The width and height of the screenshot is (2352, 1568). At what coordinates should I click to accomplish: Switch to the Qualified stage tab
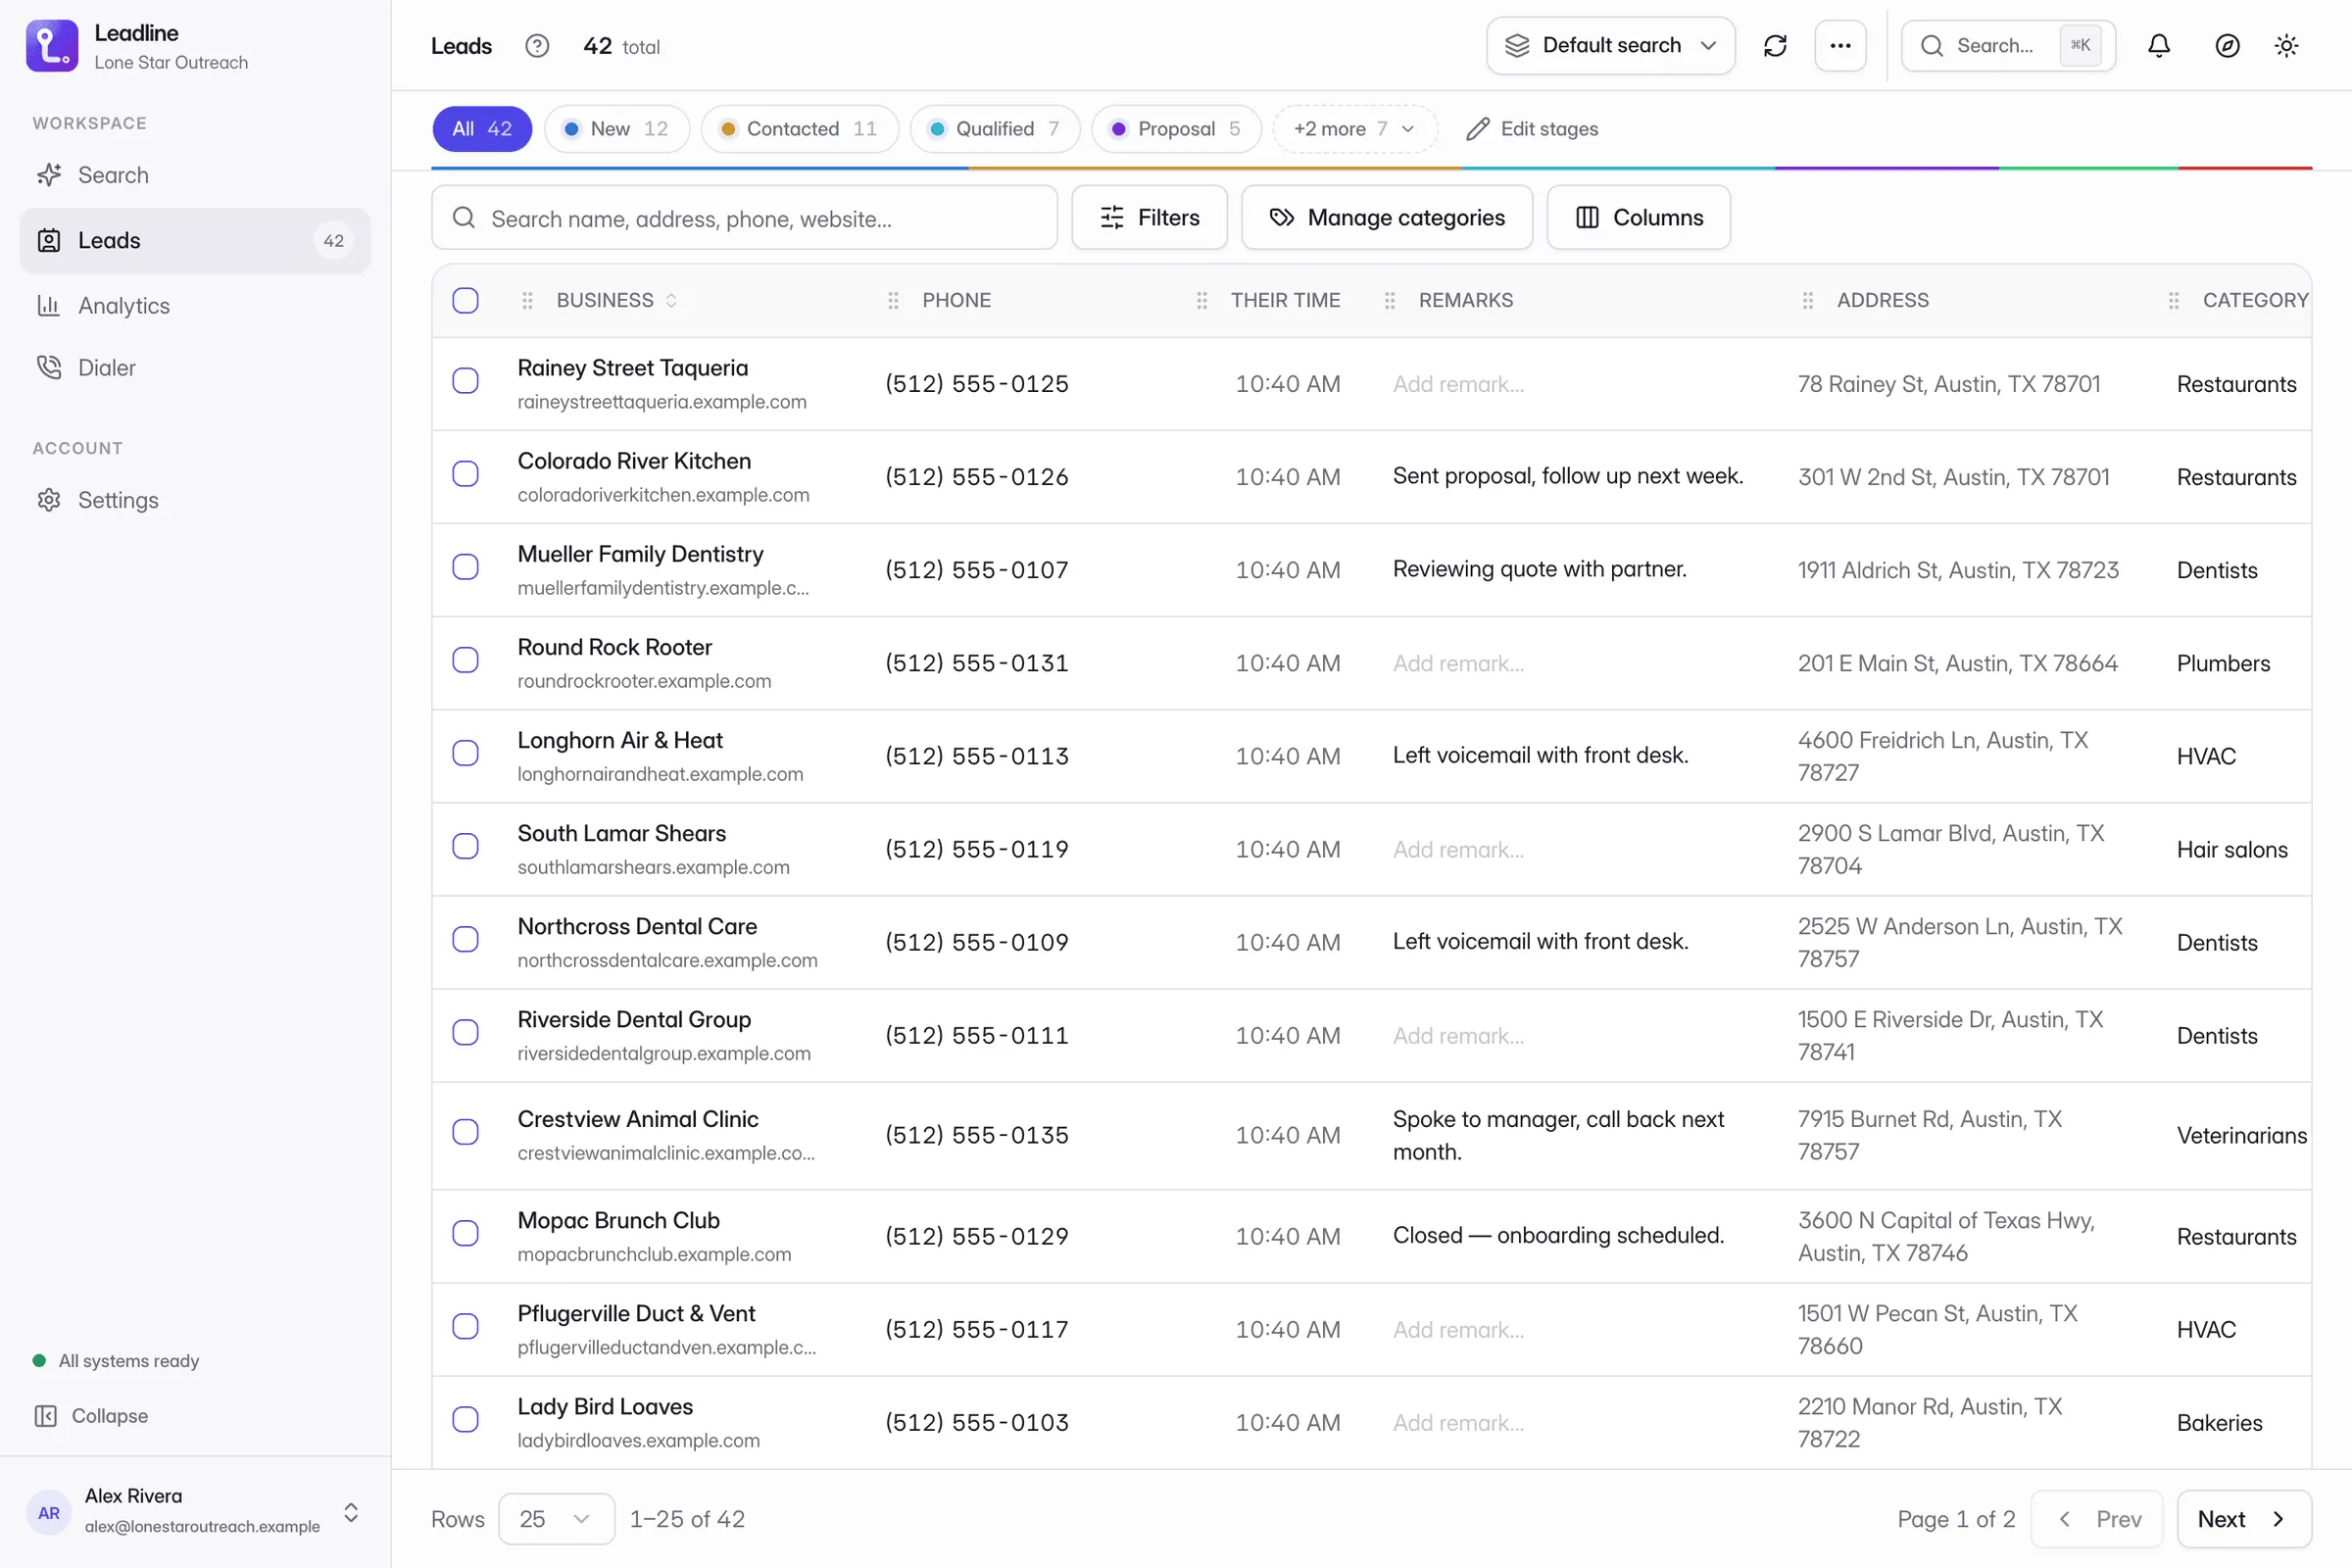(995, 129)
